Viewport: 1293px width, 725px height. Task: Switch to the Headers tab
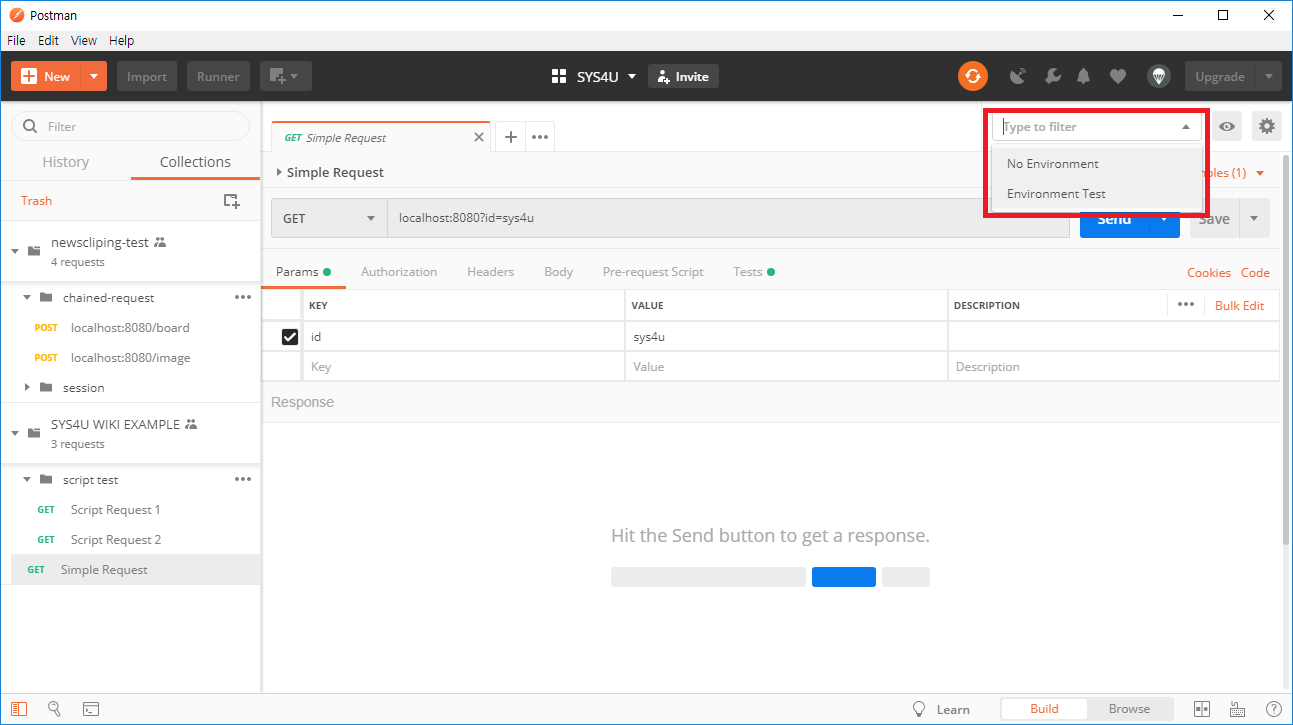490,272
